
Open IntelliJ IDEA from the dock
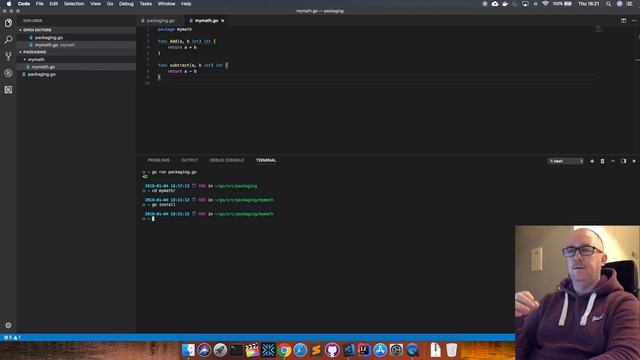[364, 350]
